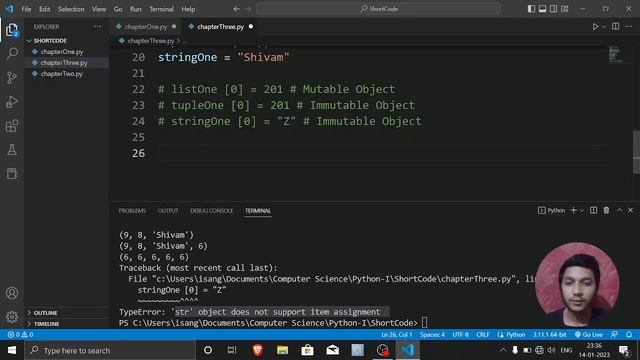Image resolution: width=640 pixels, height=360 pixels.
Task: Open the Manage gear icon
Action: (x=12, y=316)
